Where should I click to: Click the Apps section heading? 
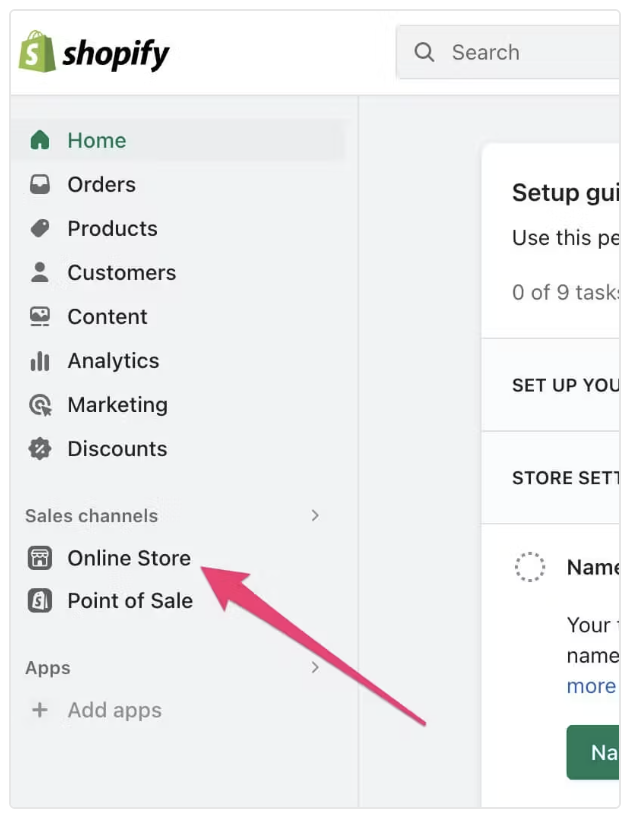click(x=47, y=668)
